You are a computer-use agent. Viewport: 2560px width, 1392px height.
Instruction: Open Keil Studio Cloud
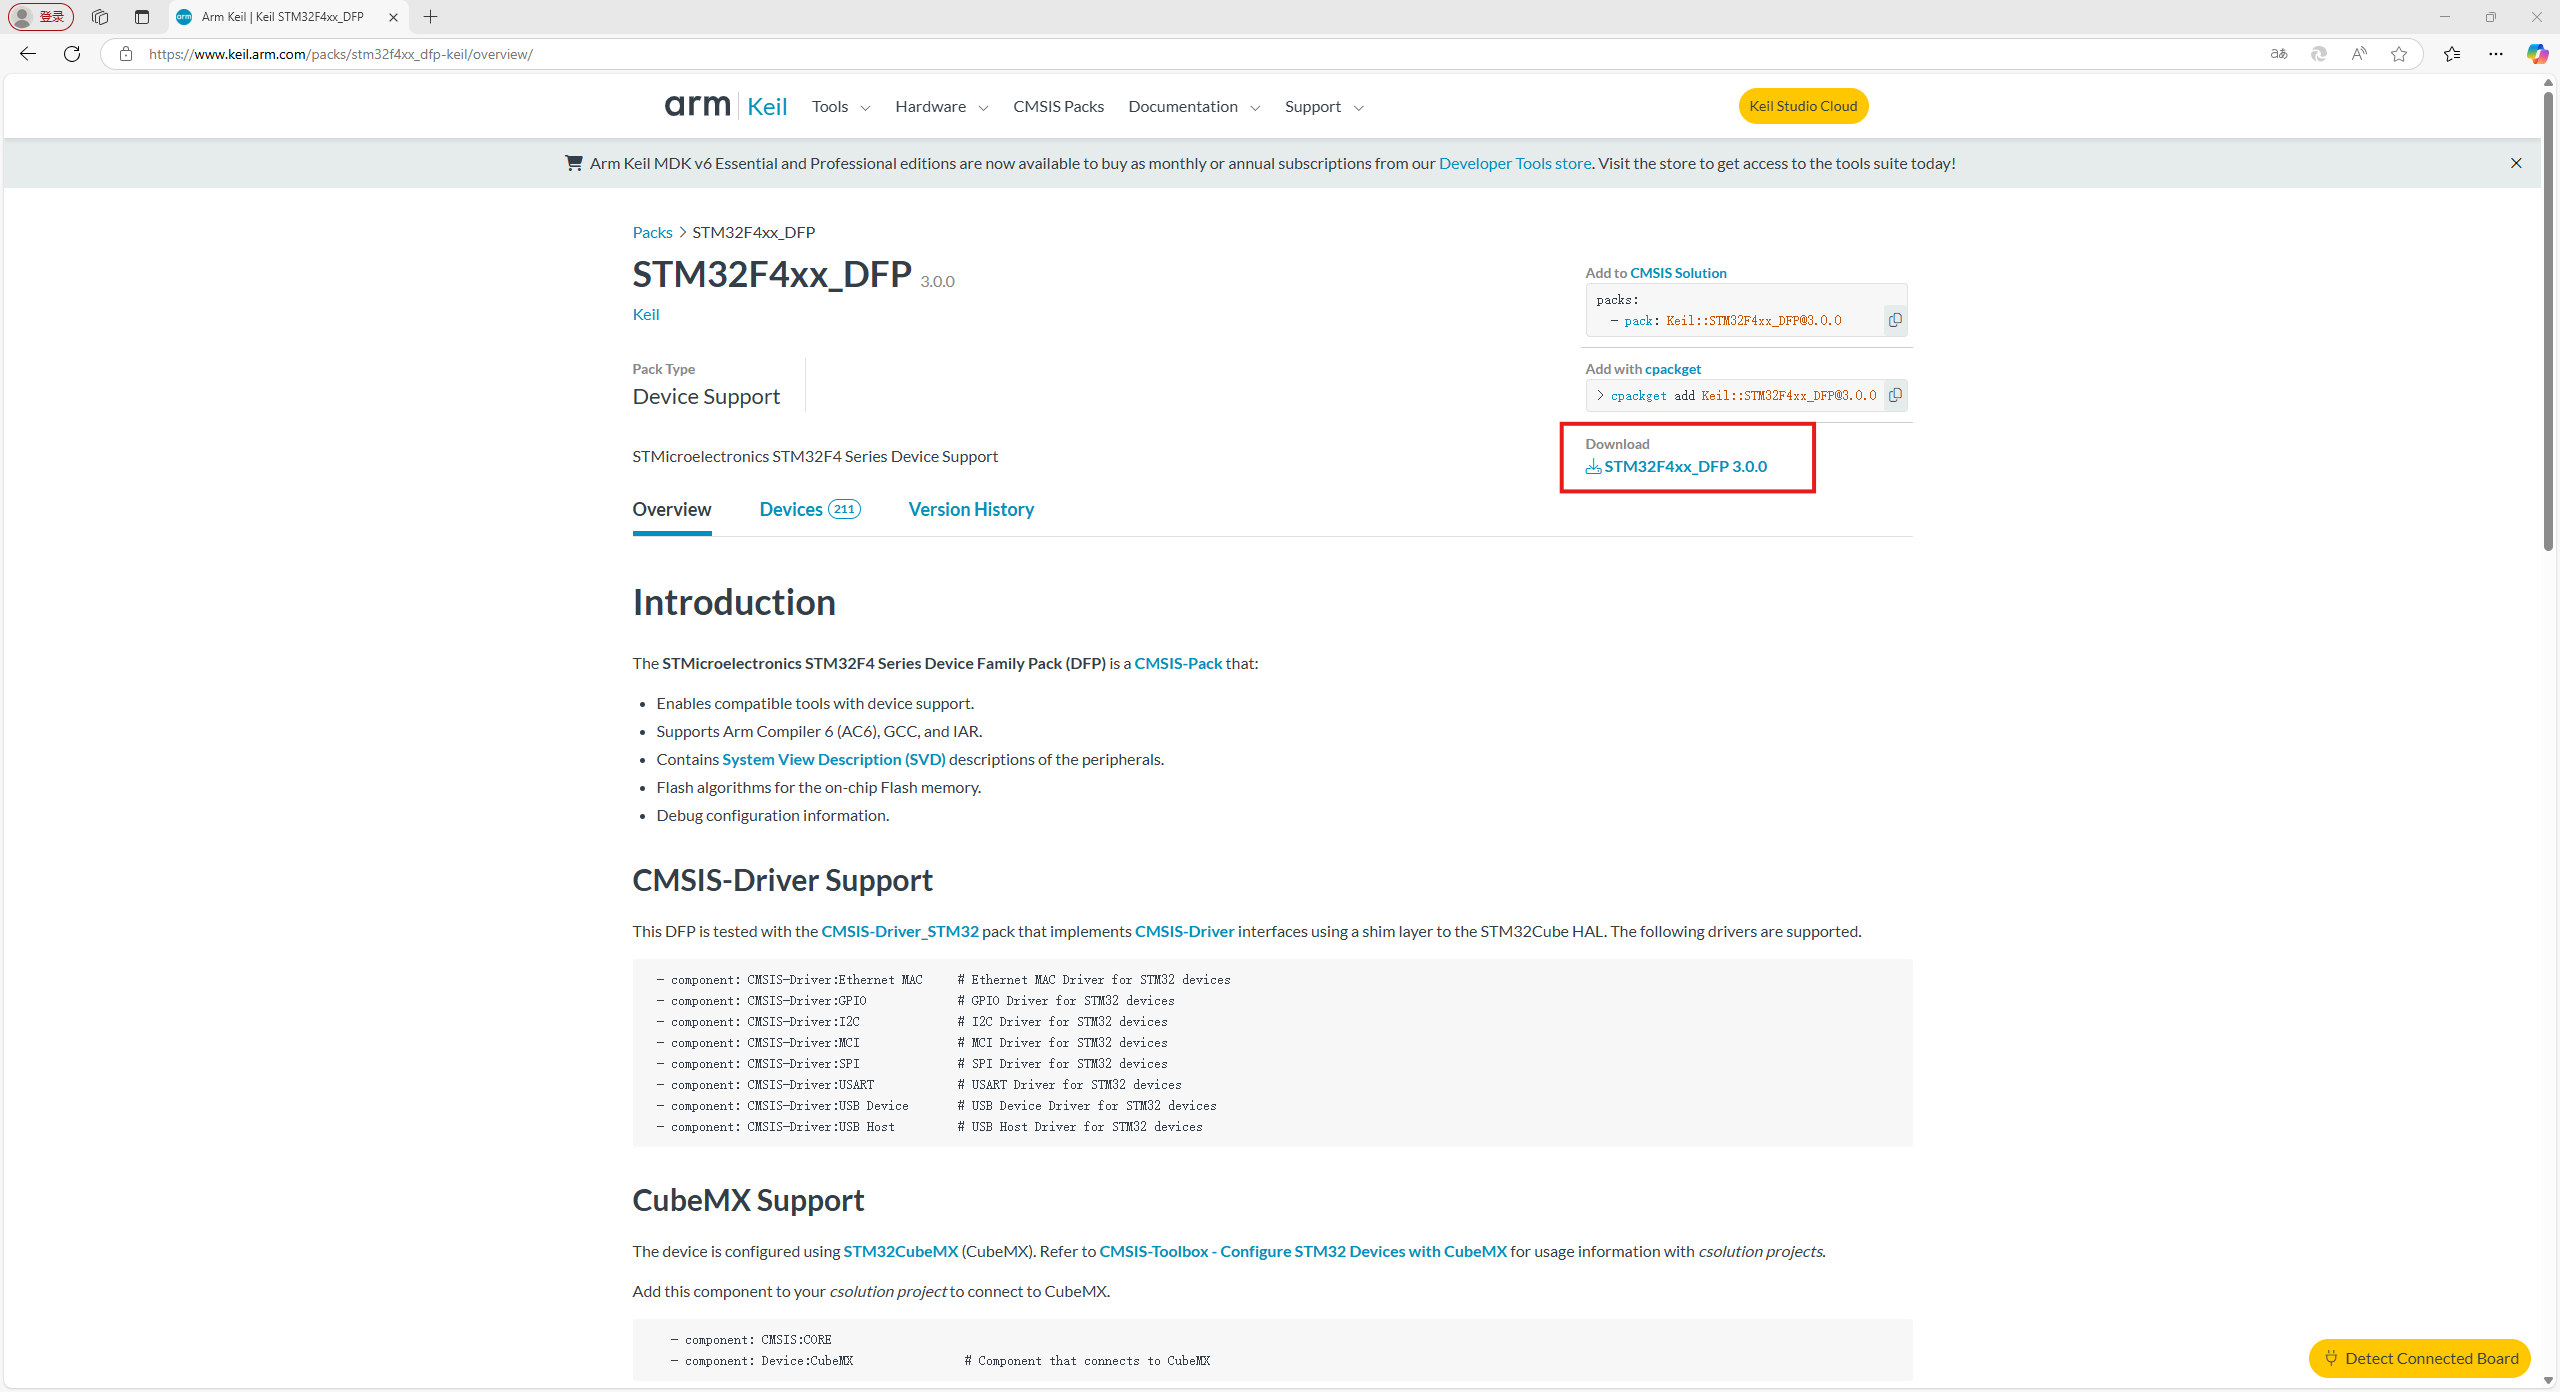point(1803,106)
